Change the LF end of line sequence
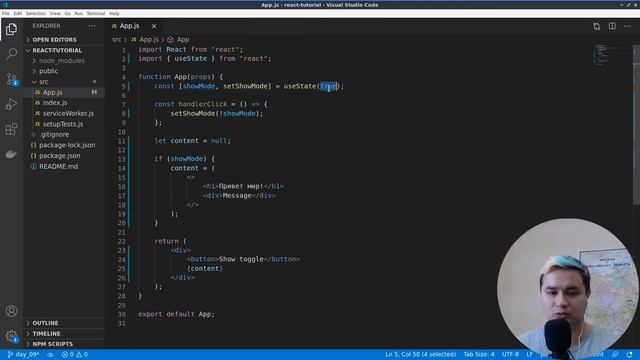Screen dimensions: 640x360 pos(529,354)
